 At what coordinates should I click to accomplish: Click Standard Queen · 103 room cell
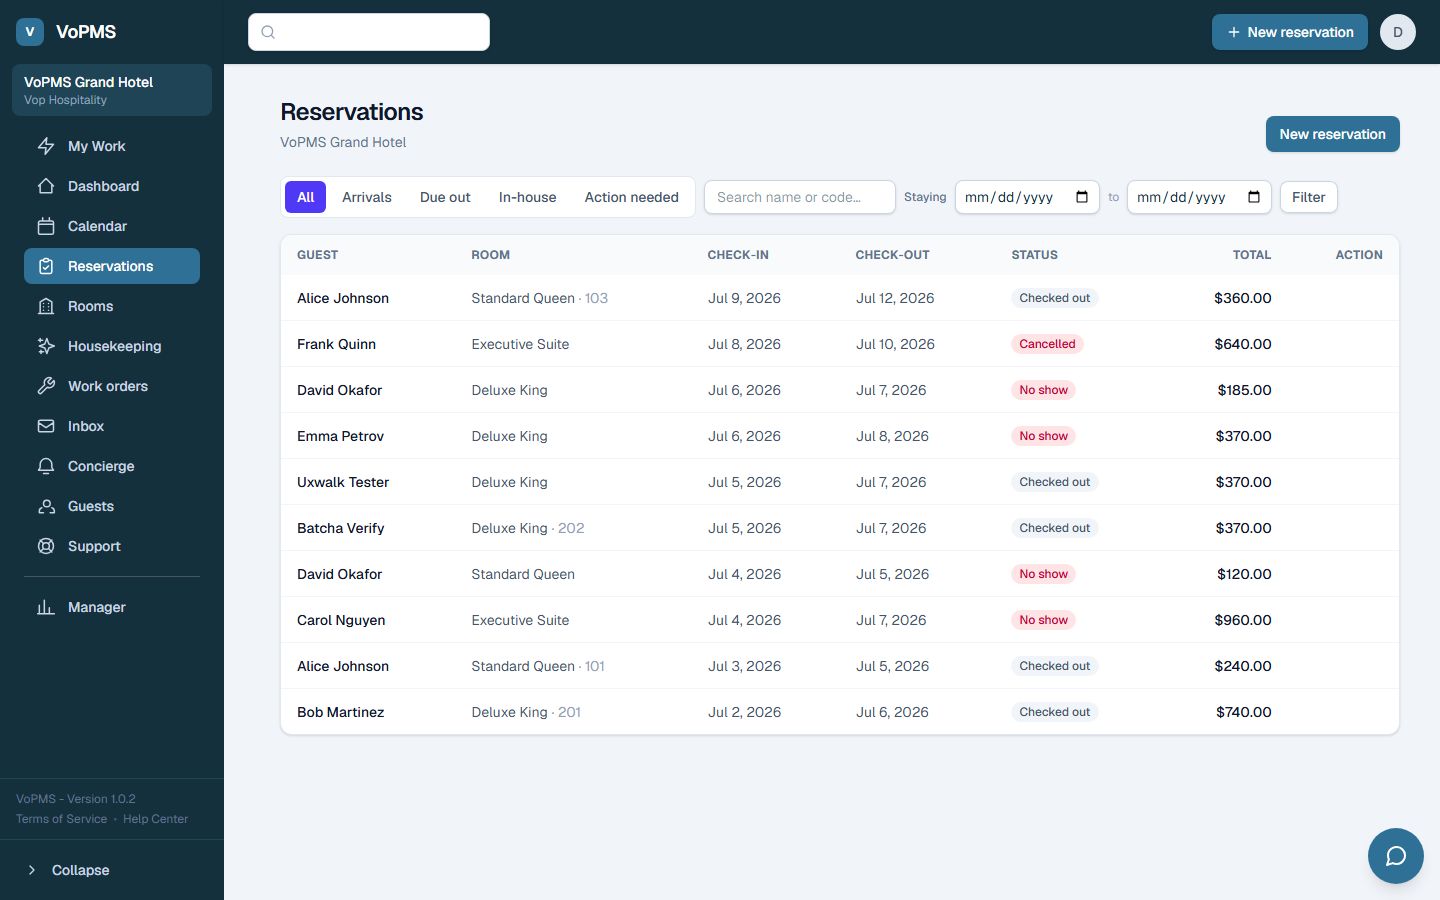540,298
